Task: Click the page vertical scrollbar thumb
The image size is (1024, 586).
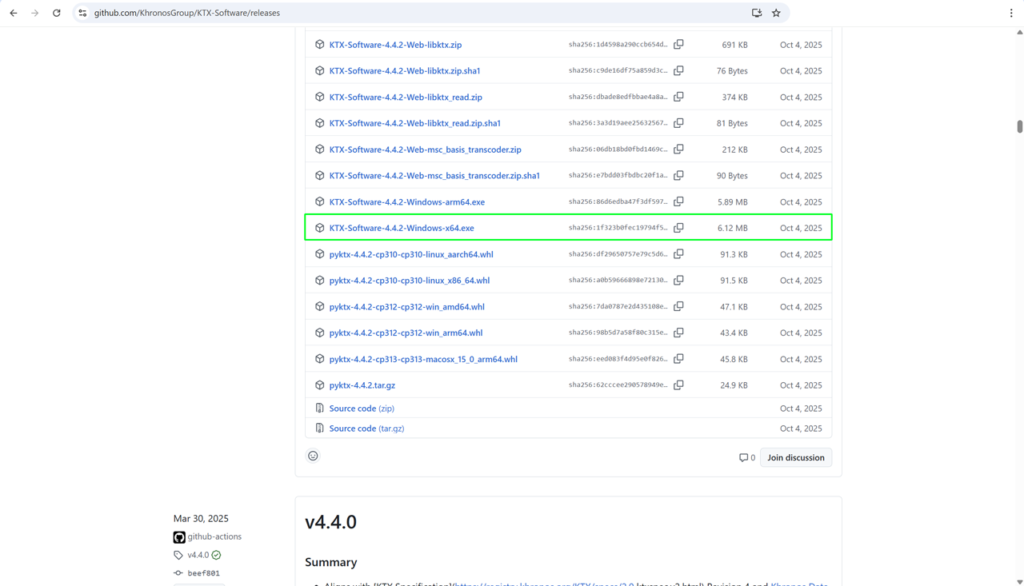Action: coord(1019,126)
